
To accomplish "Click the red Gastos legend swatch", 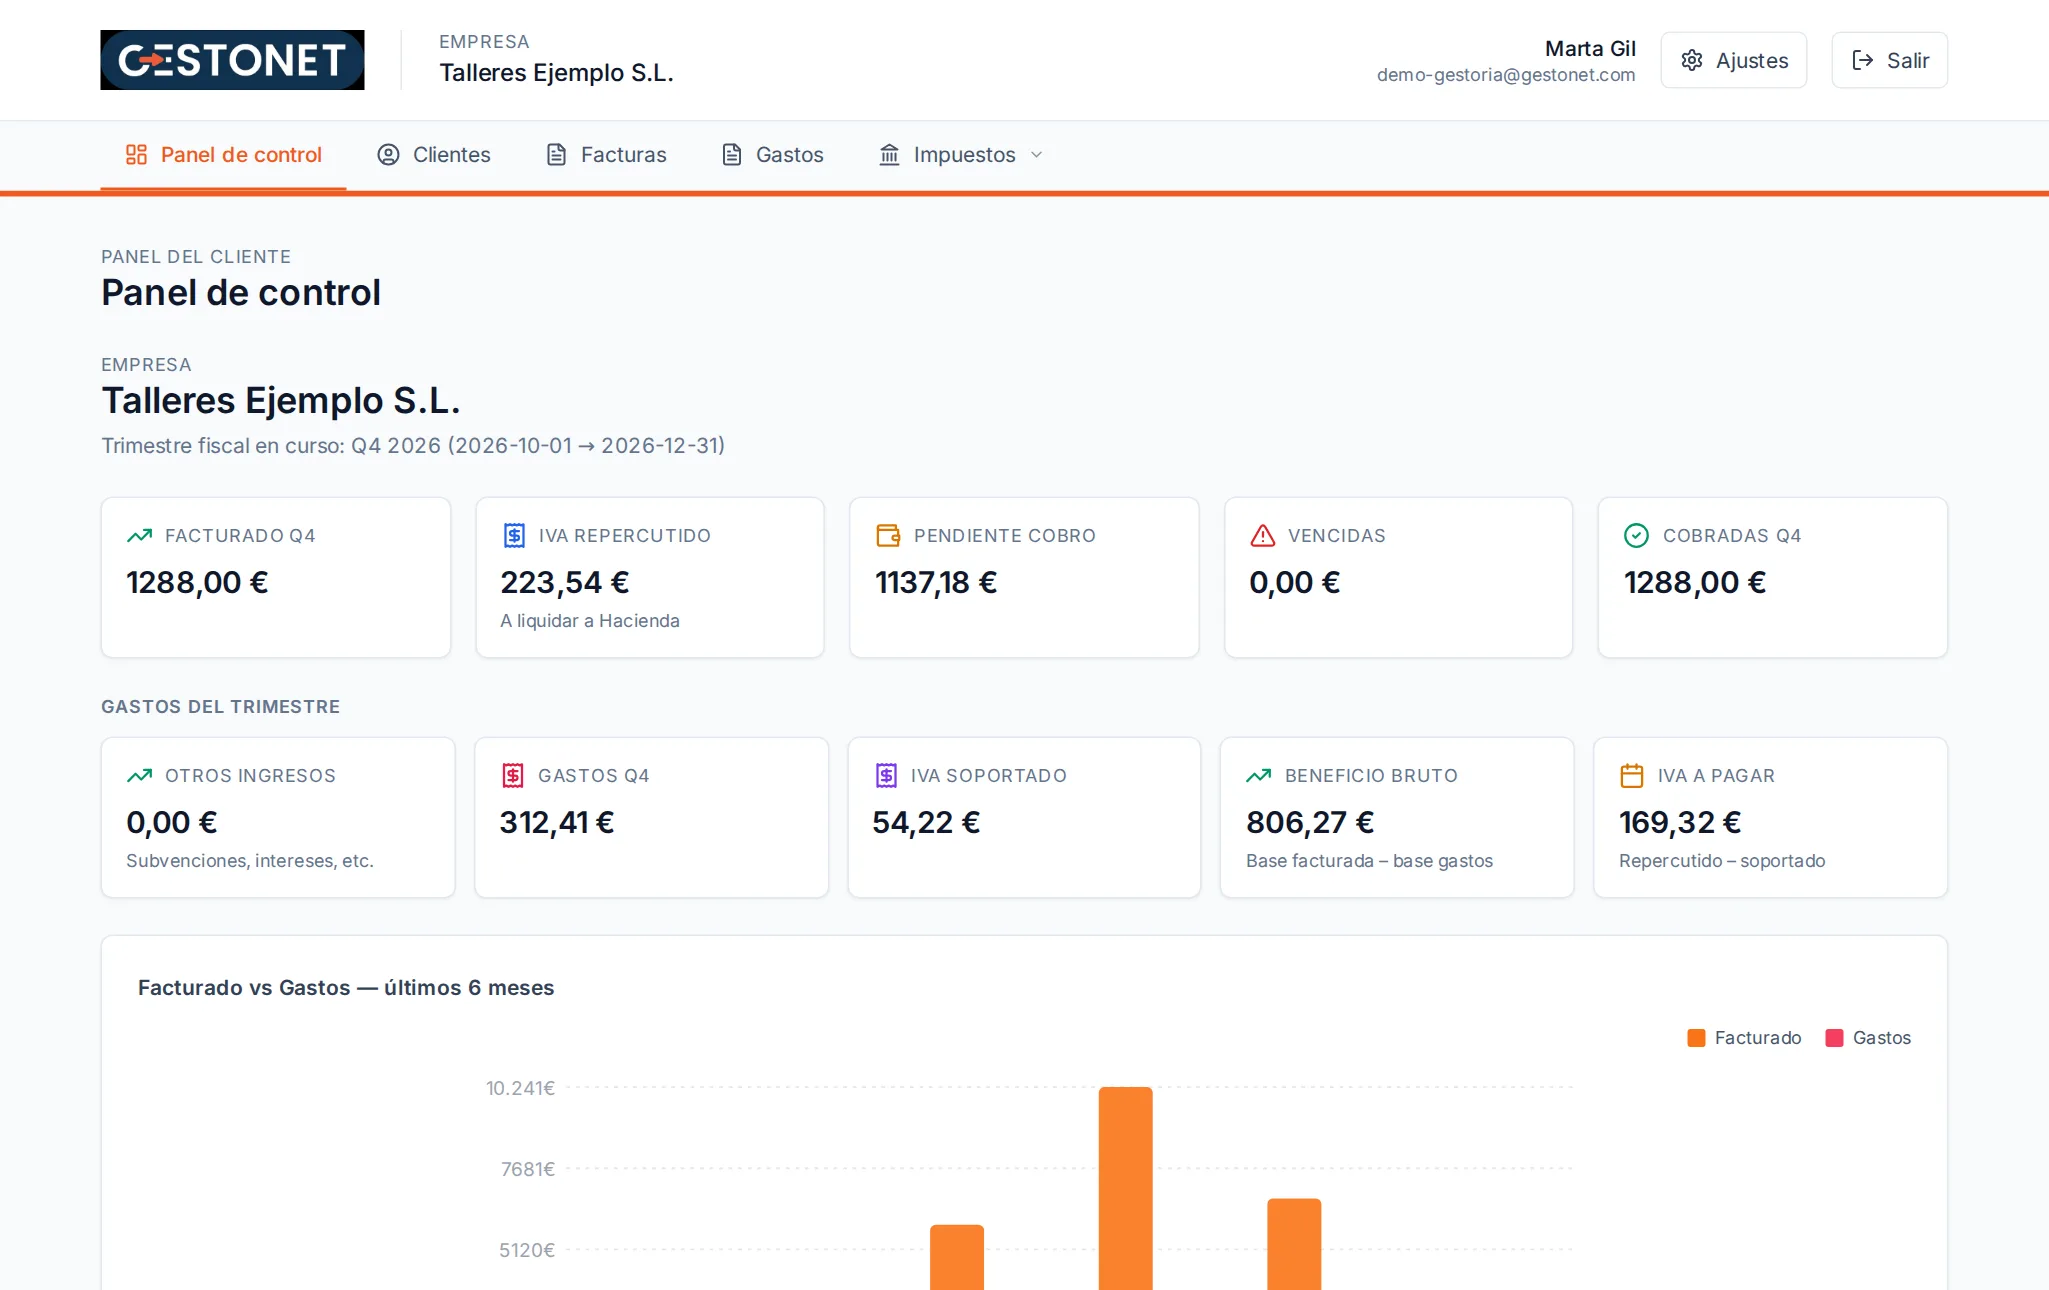I will (x=1834, y=1038).
